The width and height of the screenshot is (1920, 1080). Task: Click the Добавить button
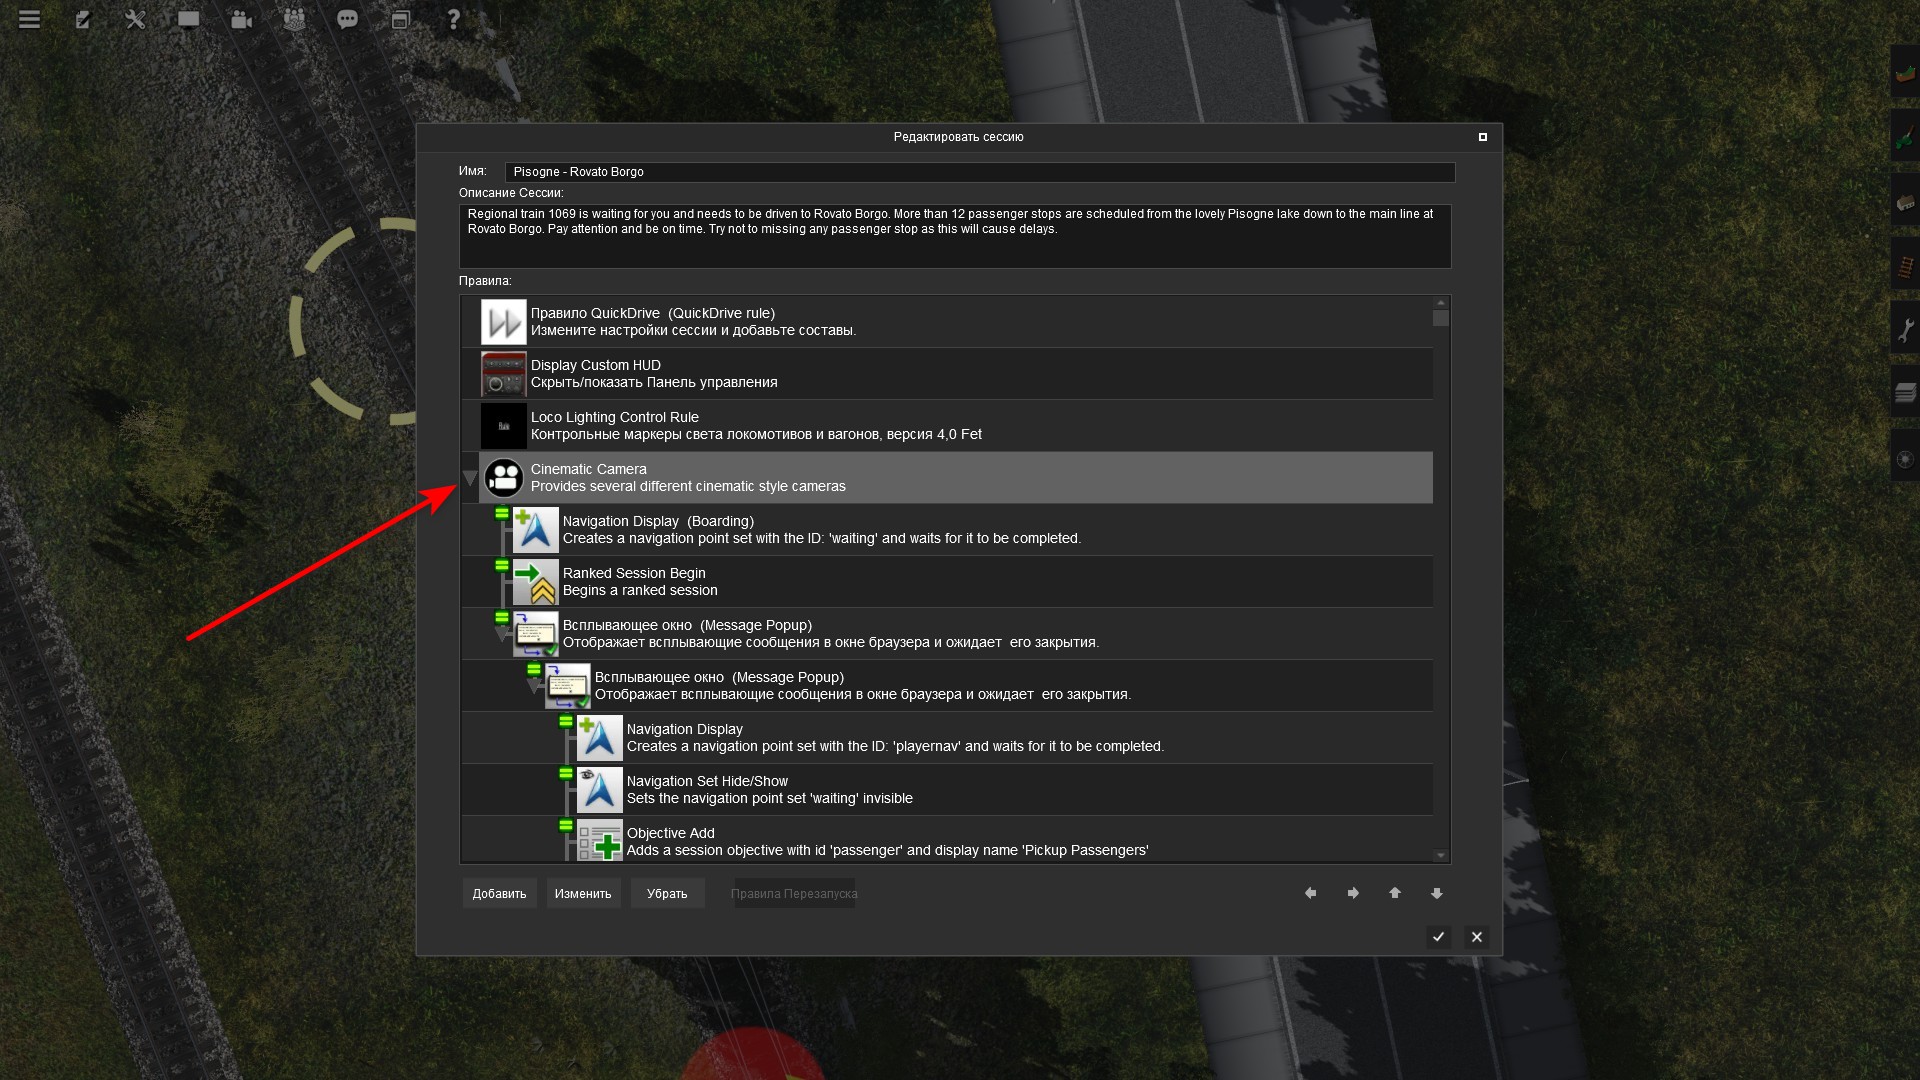click(x=499, y=893)
